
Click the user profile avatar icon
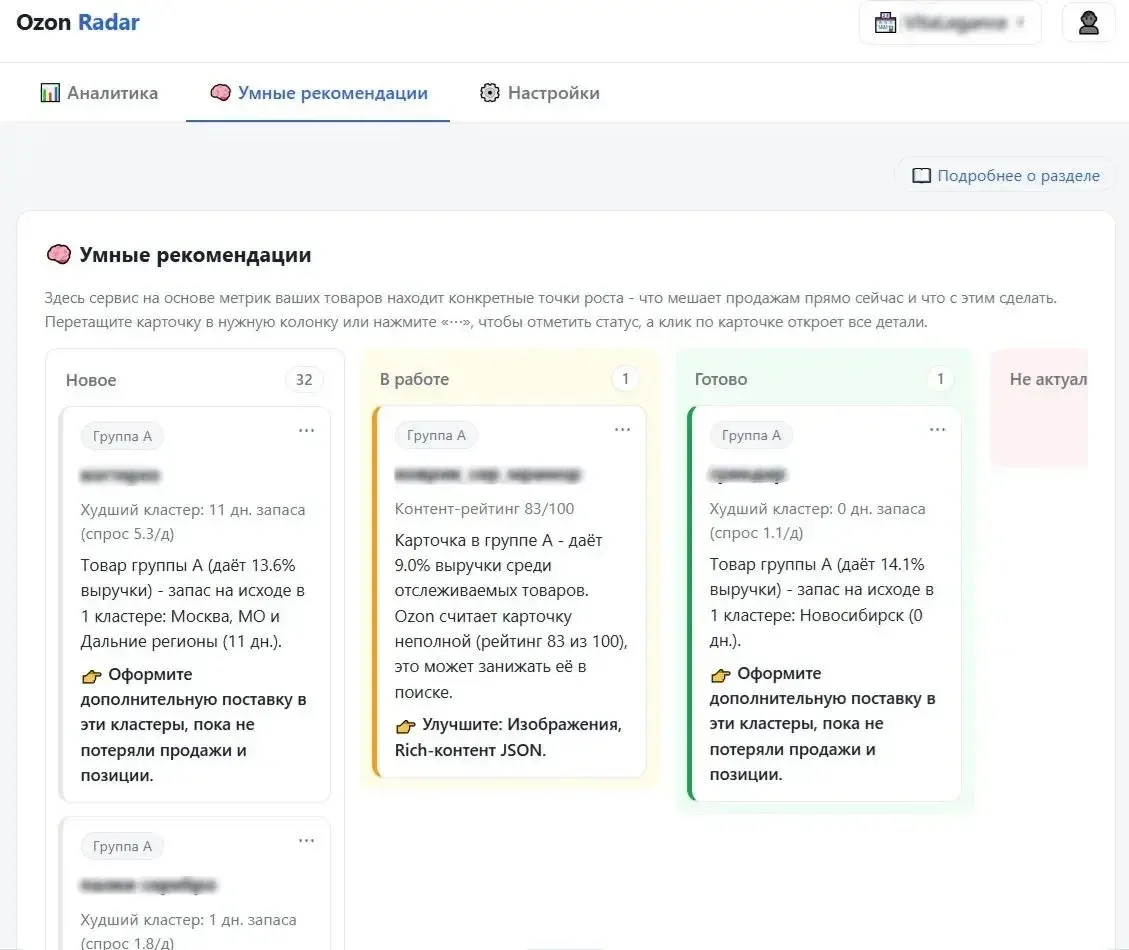(1088, 23)
